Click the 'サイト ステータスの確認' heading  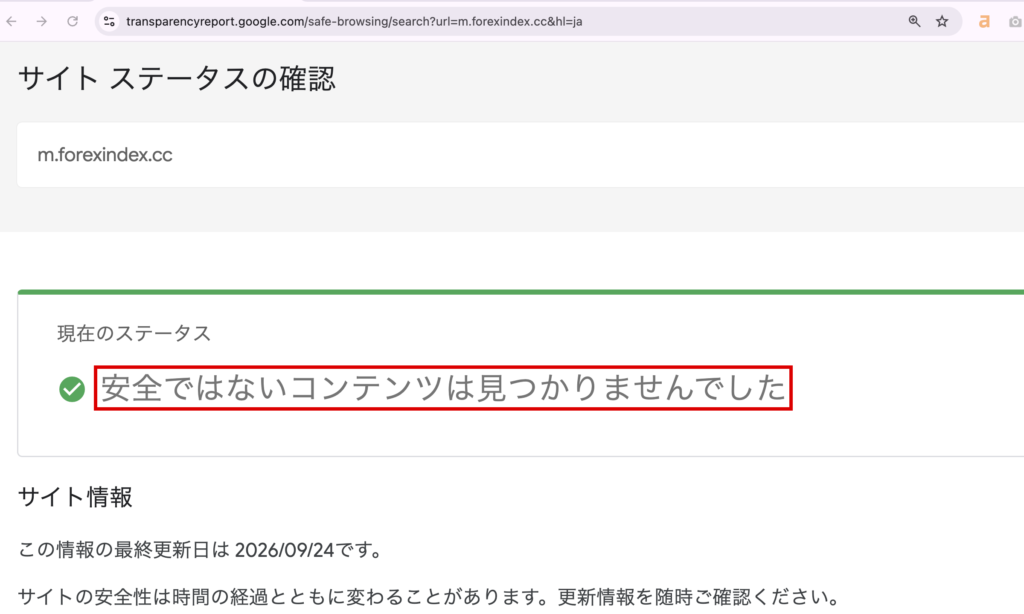click(x=176, y=79)
